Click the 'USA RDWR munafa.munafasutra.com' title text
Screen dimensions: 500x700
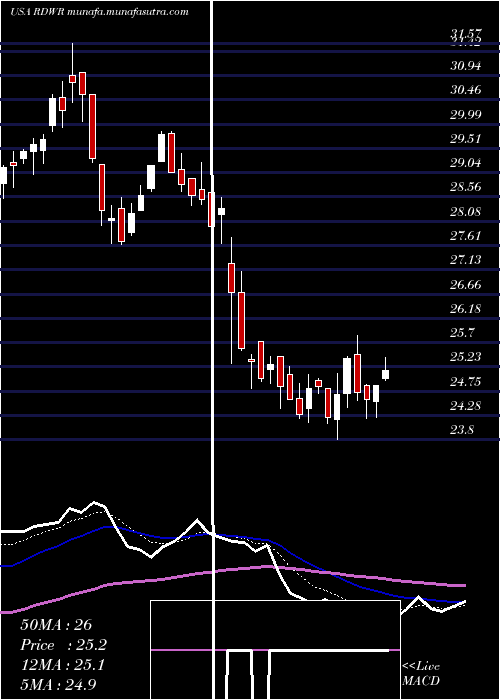click(99, 12)
